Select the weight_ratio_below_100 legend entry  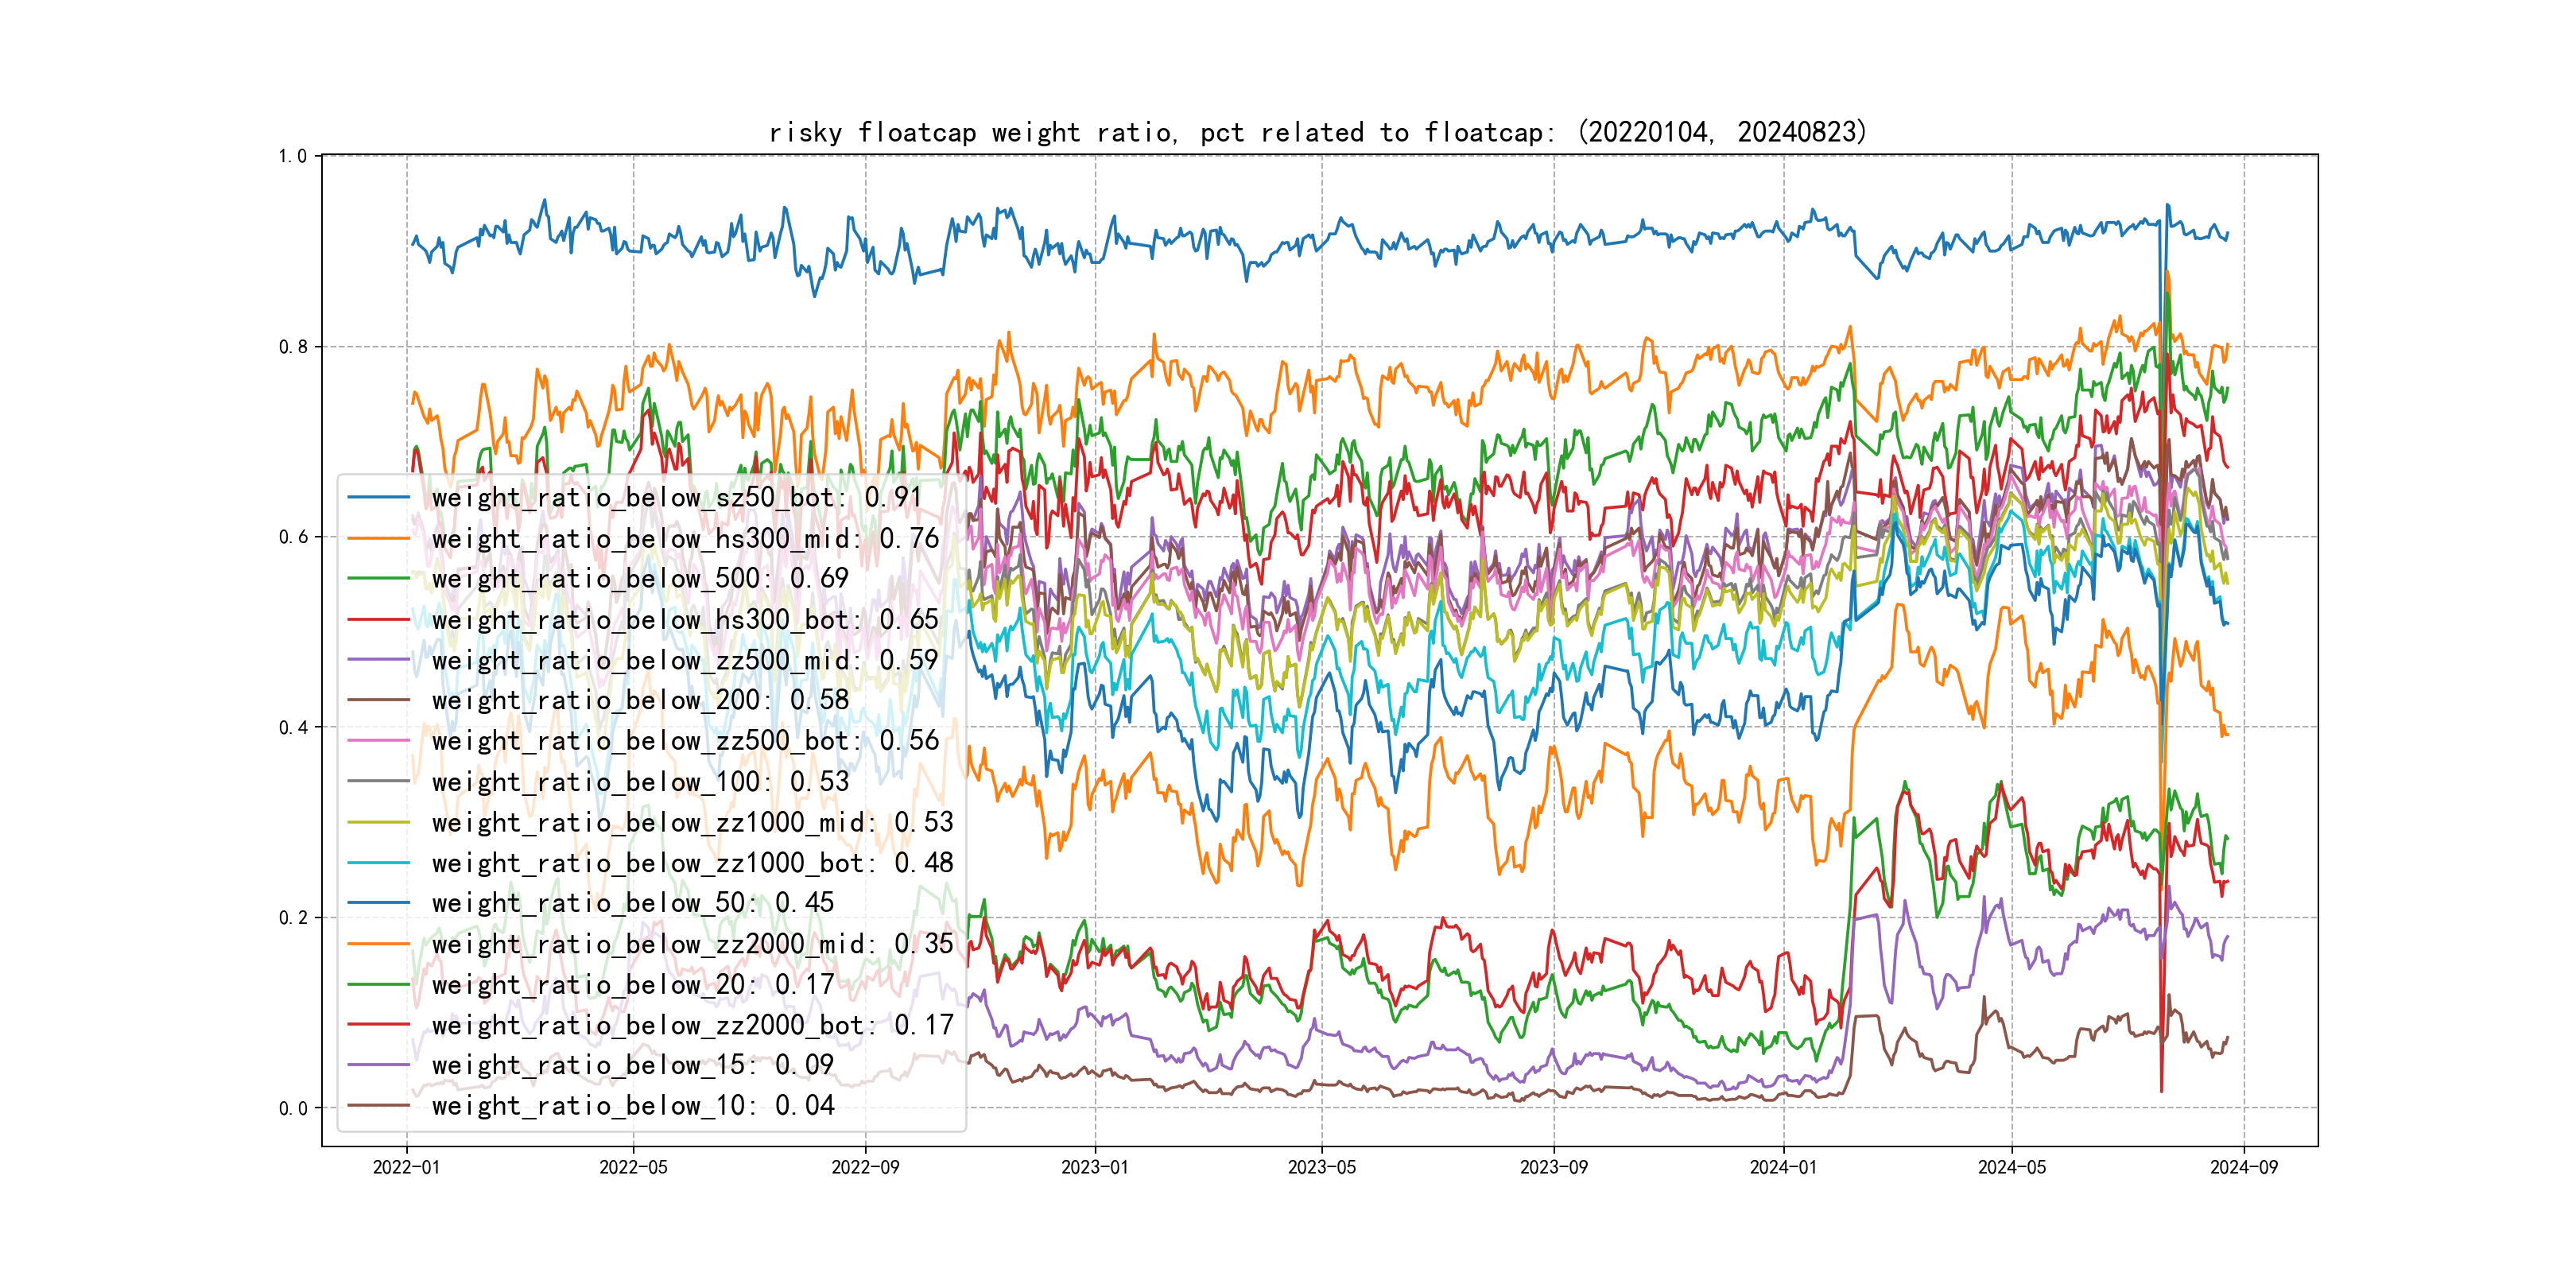click(x=640, y=782)
